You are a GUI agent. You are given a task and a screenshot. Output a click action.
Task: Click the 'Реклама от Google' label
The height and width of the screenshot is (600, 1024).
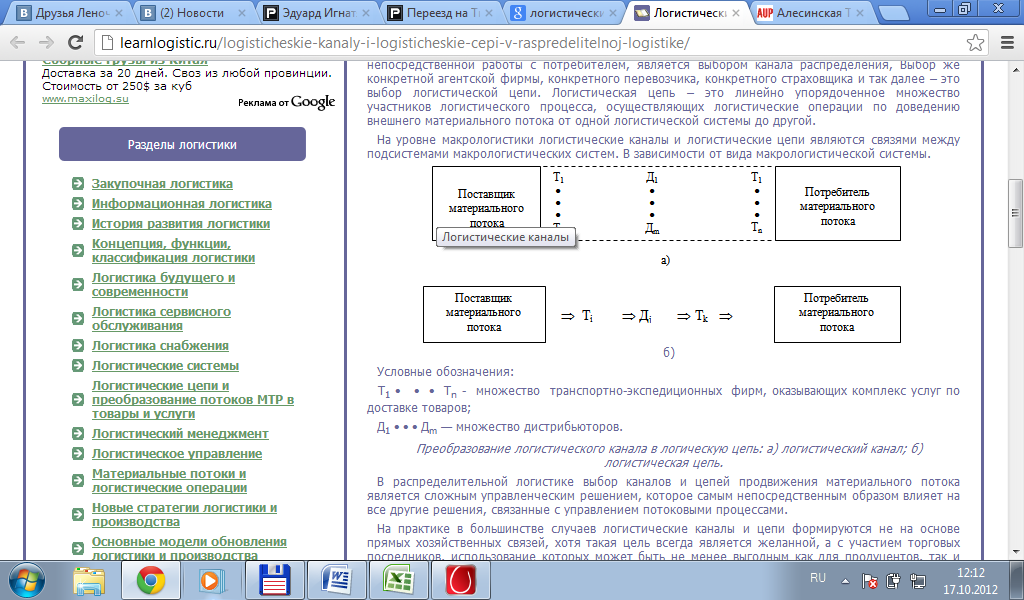tap(286, 103)
